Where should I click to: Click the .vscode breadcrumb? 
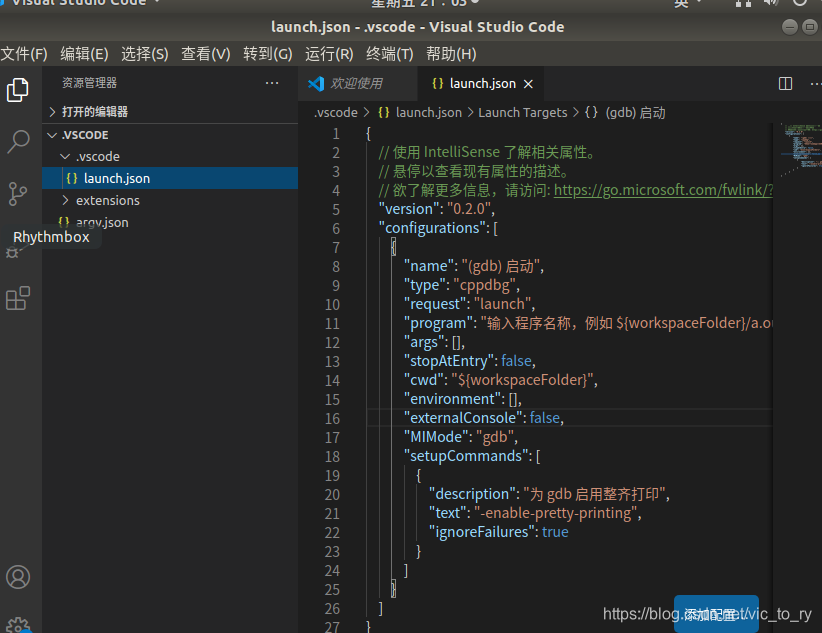(x=336, y=113)
